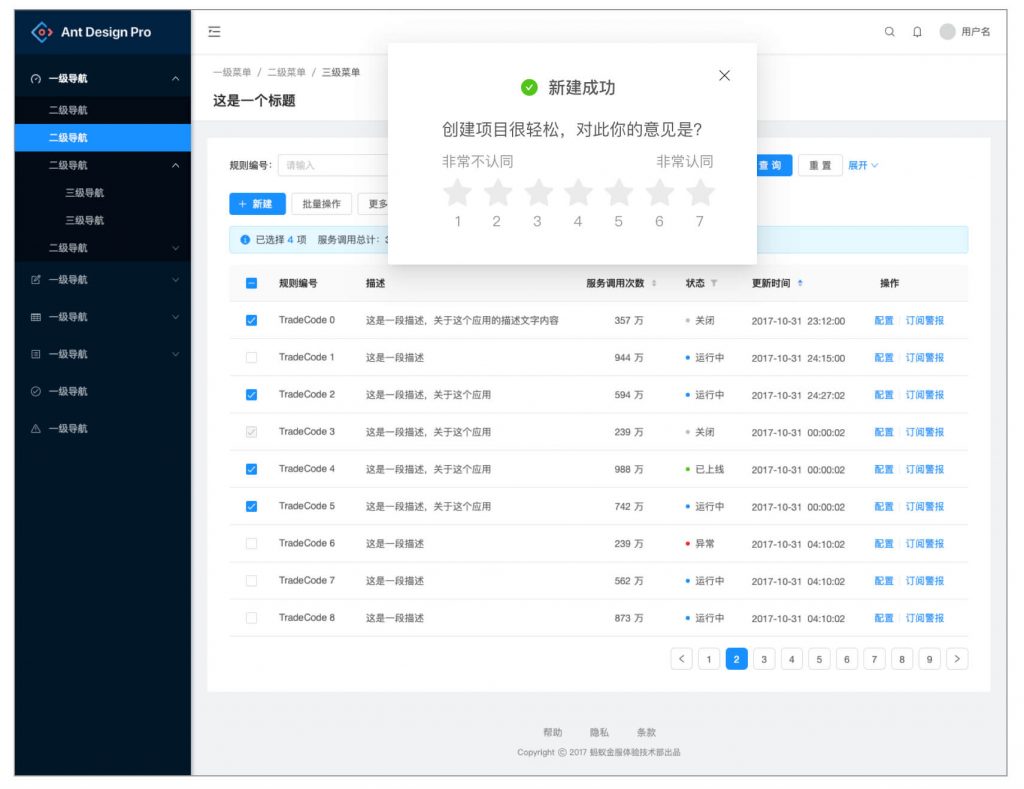The height and width of the screenshot is (789, 1024).
Task: Expand the second 一级导航 chevron
Action: tap(175, 280)
